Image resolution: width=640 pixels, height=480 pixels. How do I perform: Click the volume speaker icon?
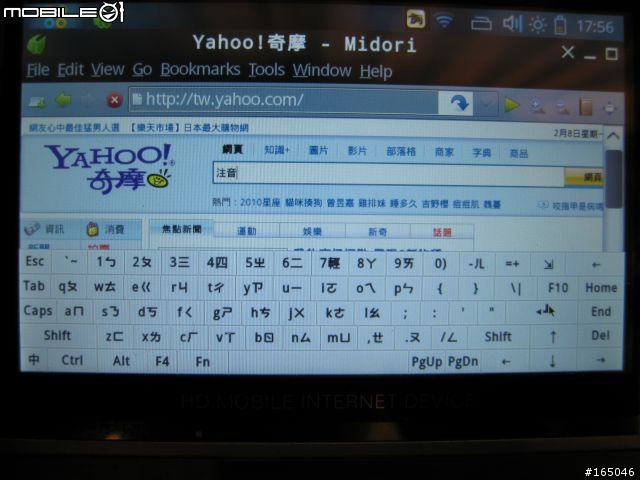tap(512, 23)
